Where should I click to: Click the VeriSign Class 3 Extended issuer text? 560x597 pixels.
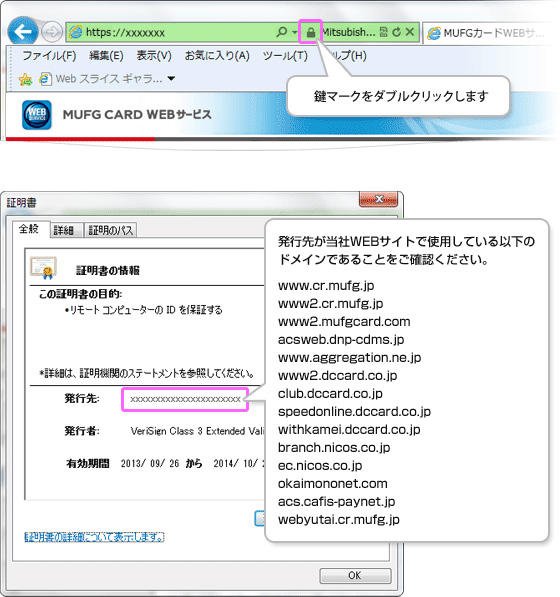click(x=197, y=431)
